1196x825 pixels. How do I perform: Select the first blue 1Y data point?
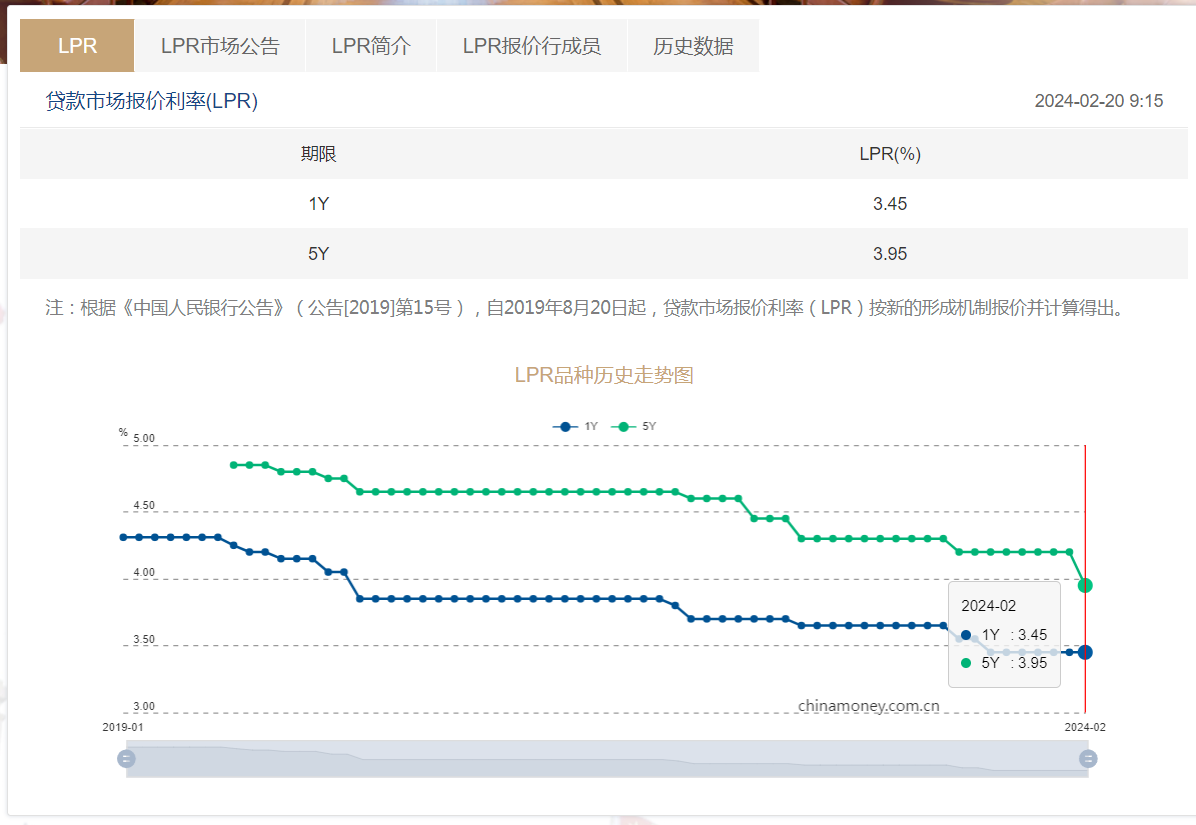(x=123, y=537)
